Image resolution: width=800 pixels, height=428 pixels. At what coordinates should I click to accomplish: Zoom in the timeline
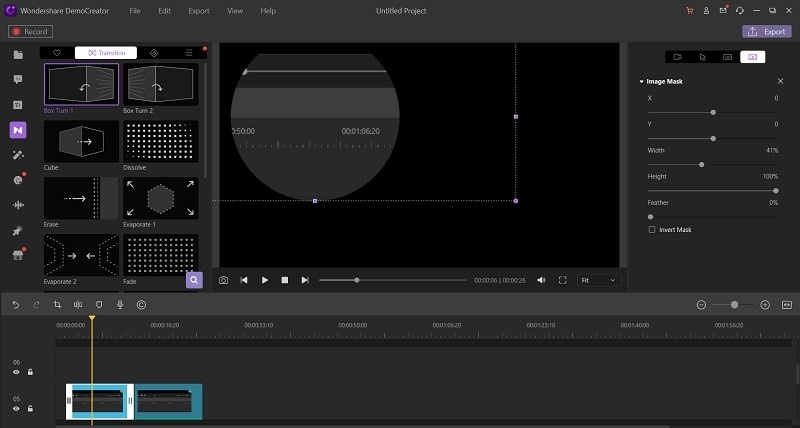click(x=765, y=305)
